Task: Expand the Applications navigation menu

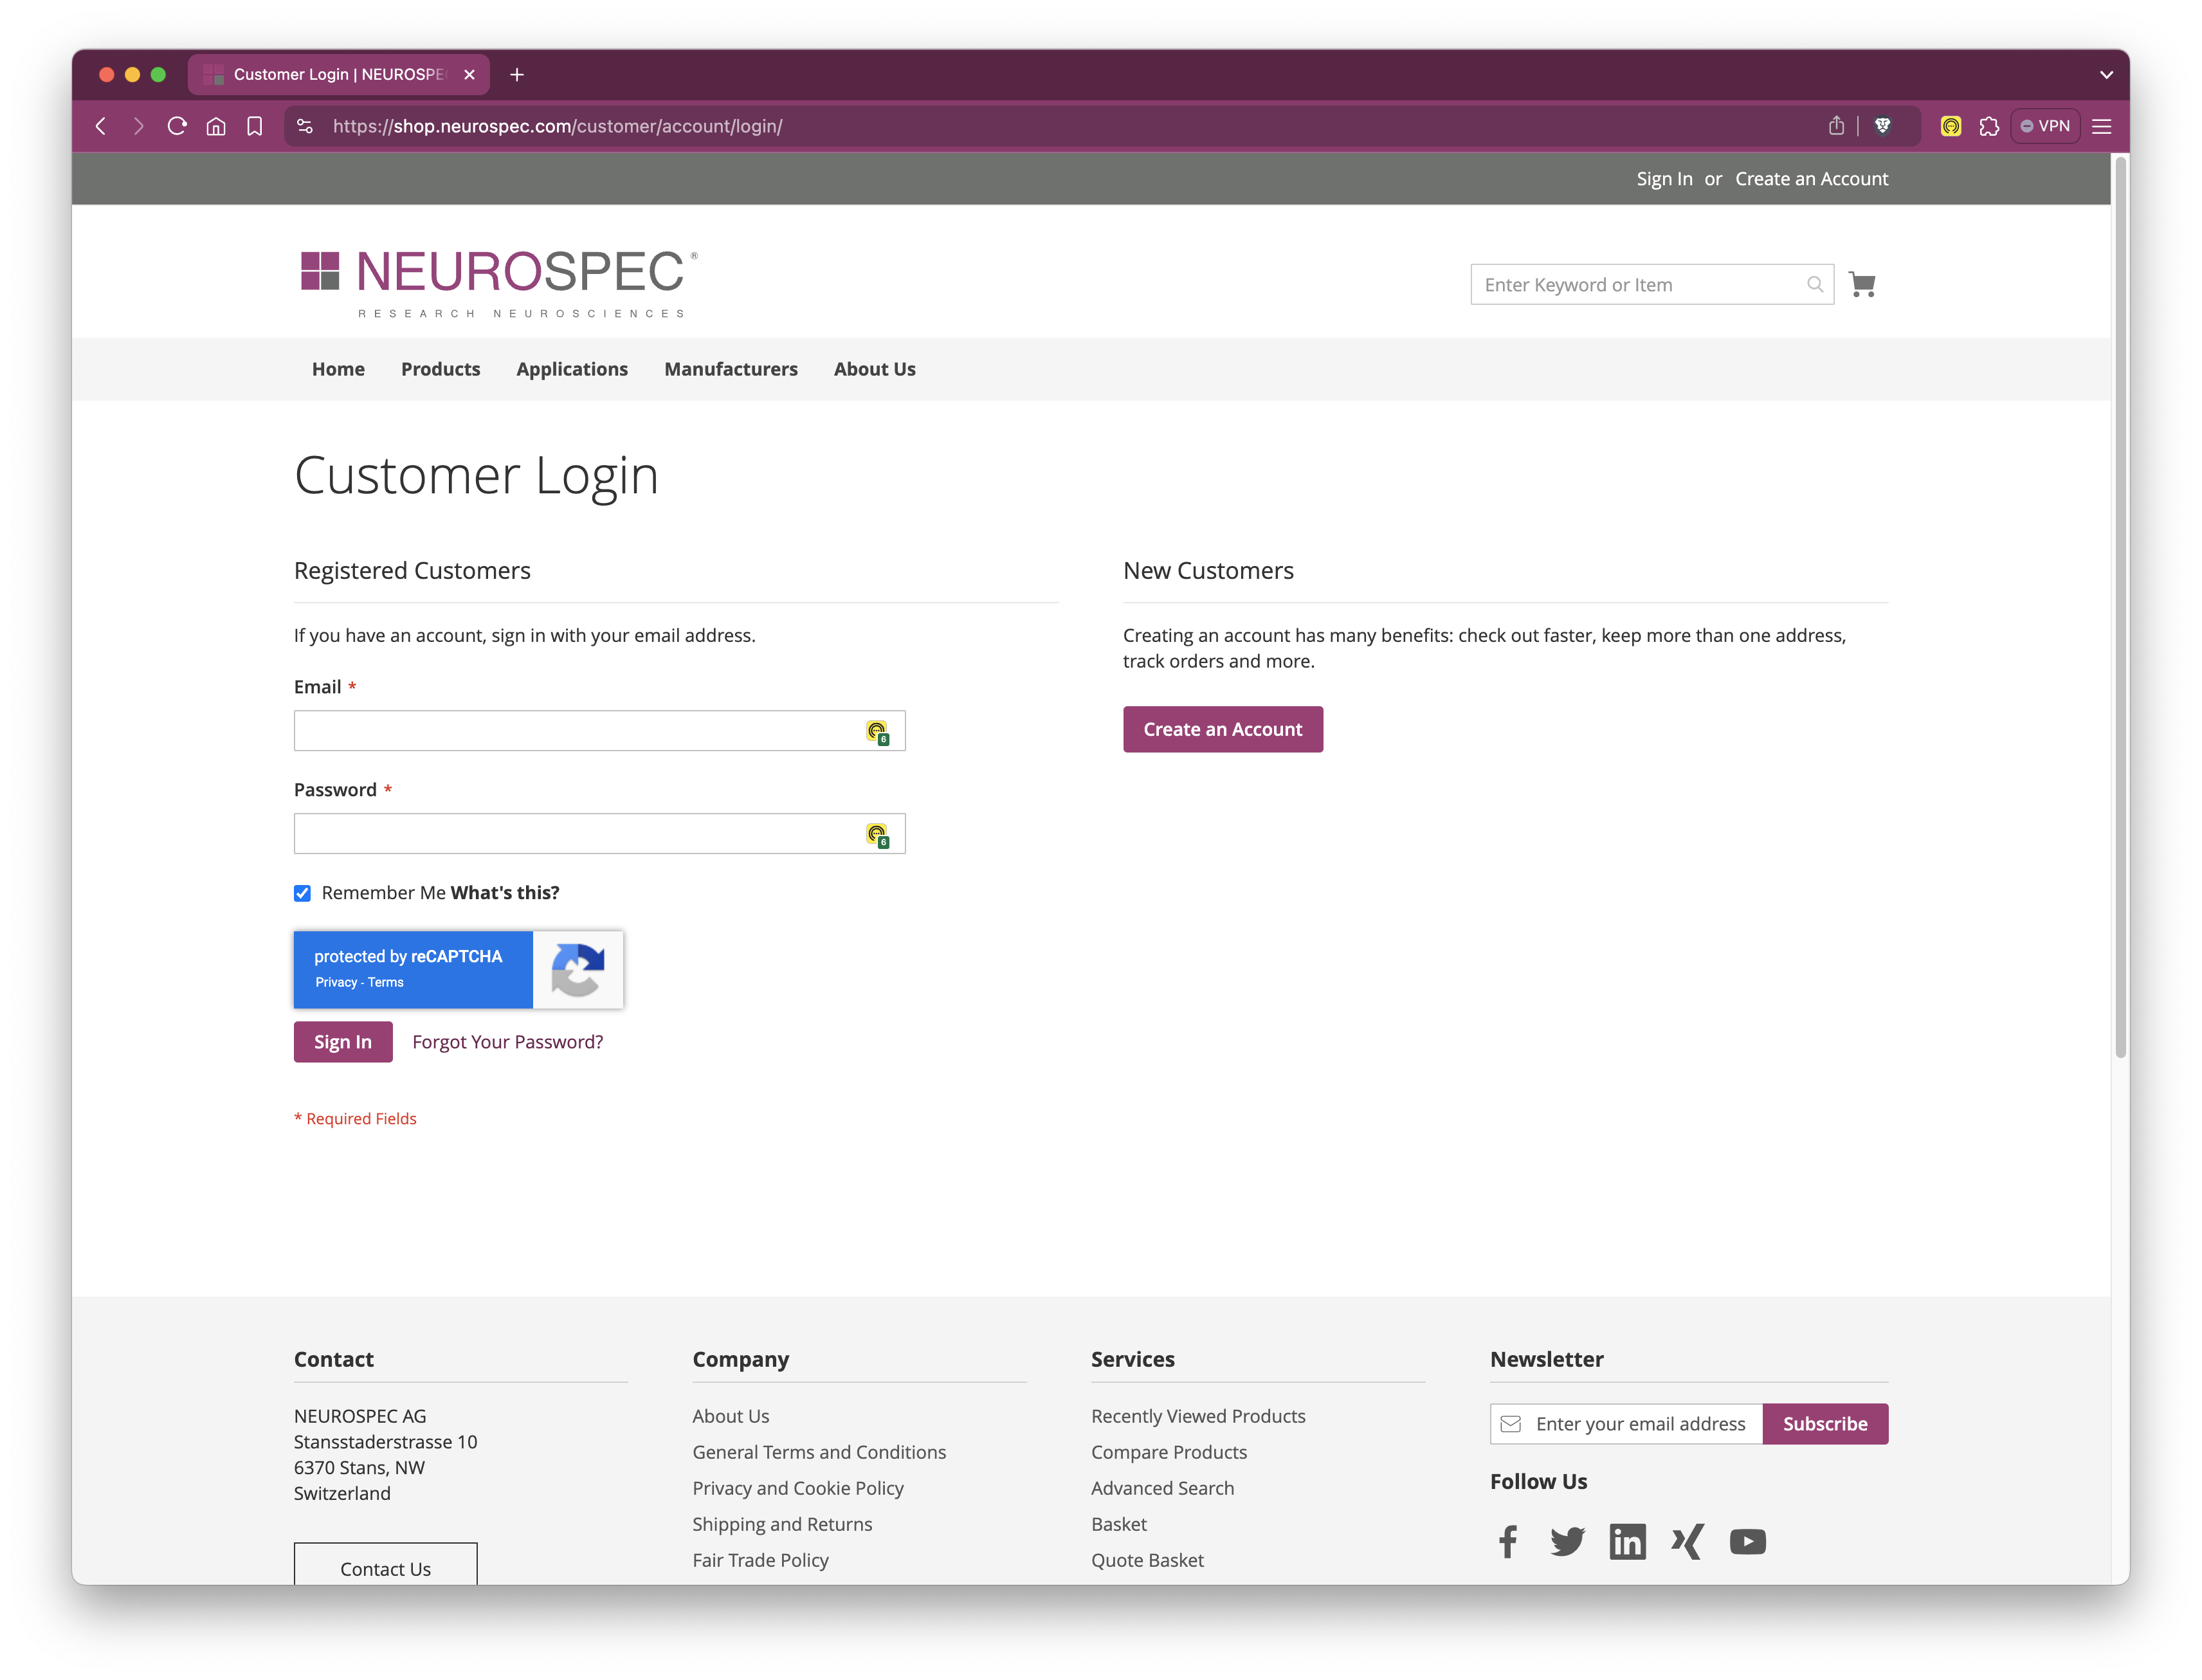Action: tap(572, 369)
